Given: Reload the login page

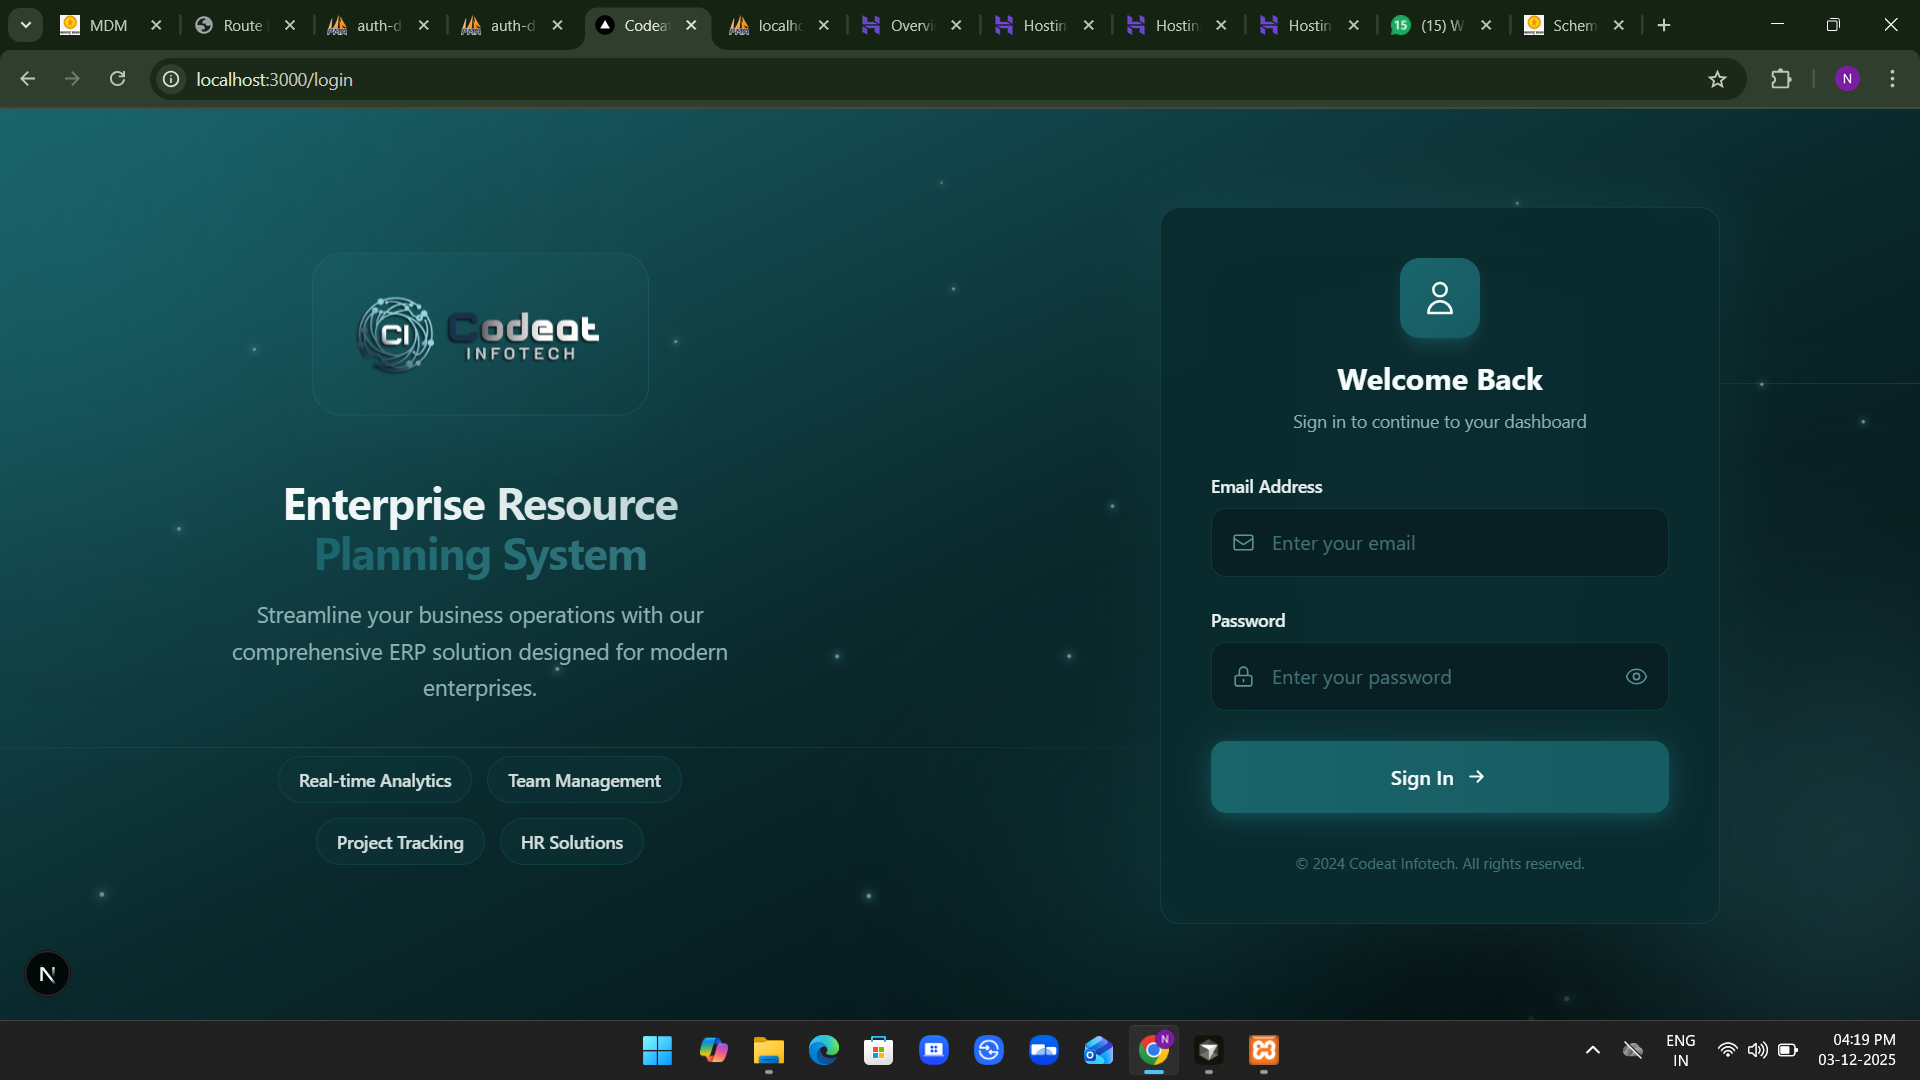Looking at the screenshot, I should pos(117,79).
